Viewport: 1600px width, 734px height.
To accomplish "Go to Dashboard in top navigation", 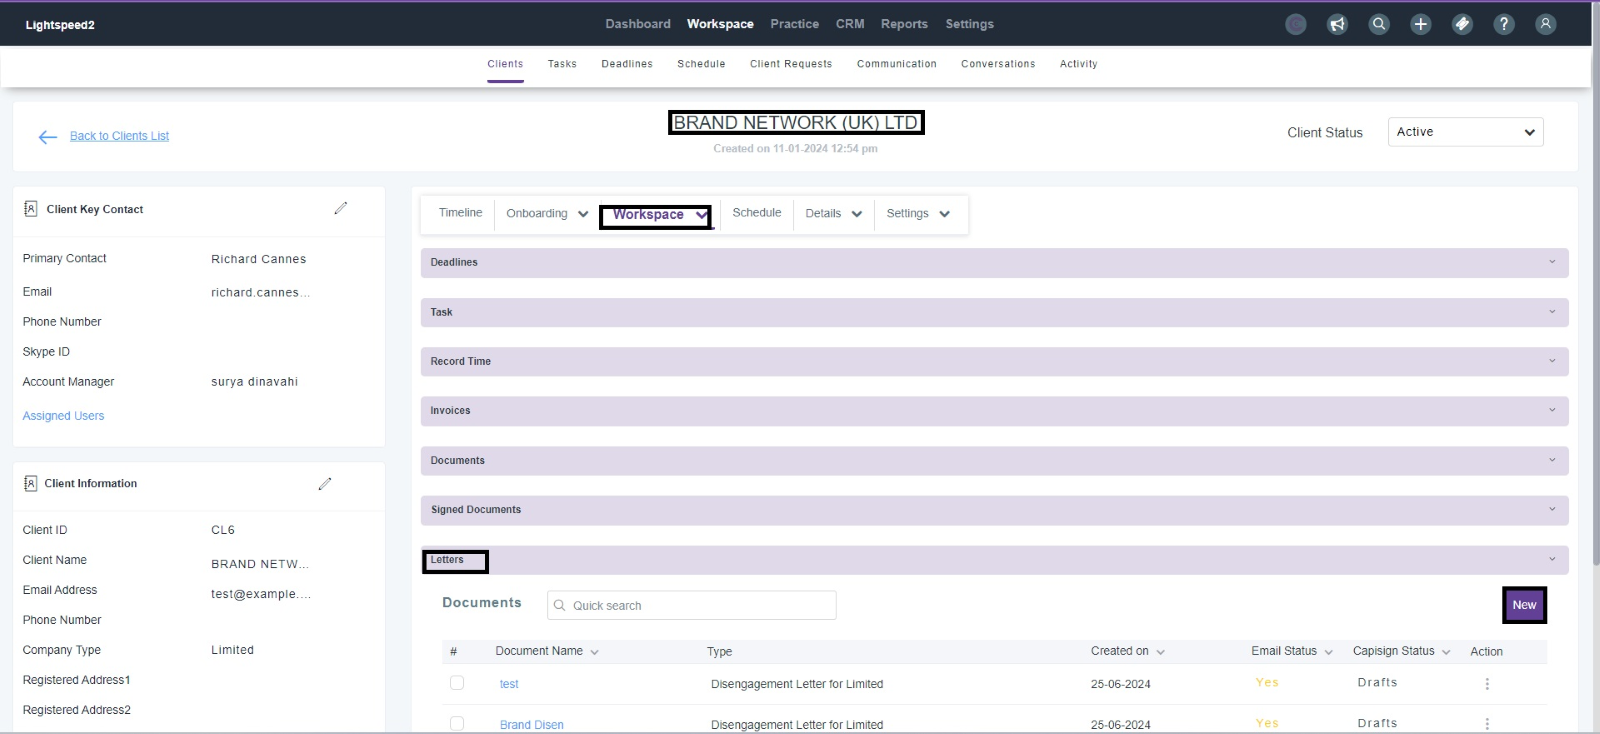I will pyautogui.click(x=638, y=24).
